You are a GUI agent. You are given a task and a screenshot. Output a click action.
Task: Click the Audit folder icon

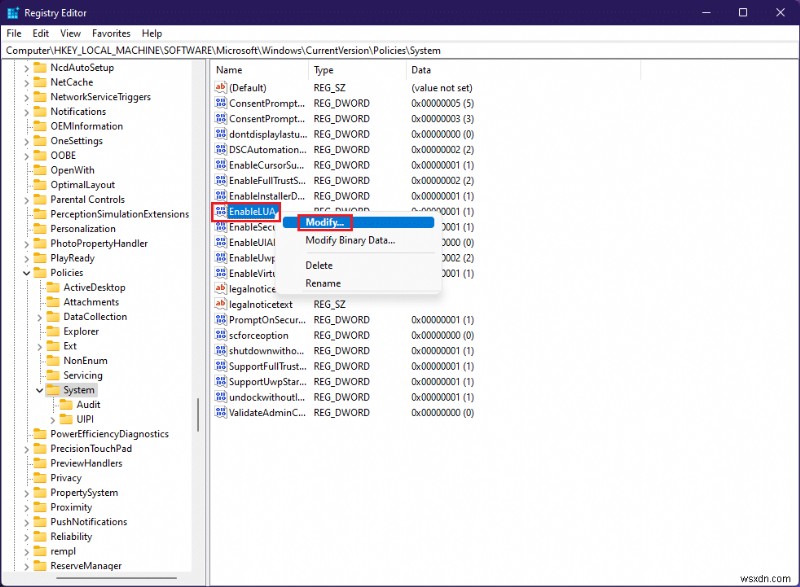point(66,404)
